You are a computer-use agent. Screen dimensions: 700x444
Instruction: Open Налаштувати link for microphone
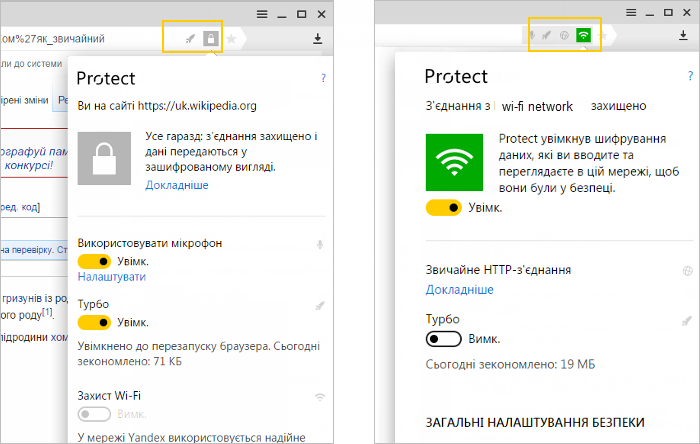pos(112,277)
